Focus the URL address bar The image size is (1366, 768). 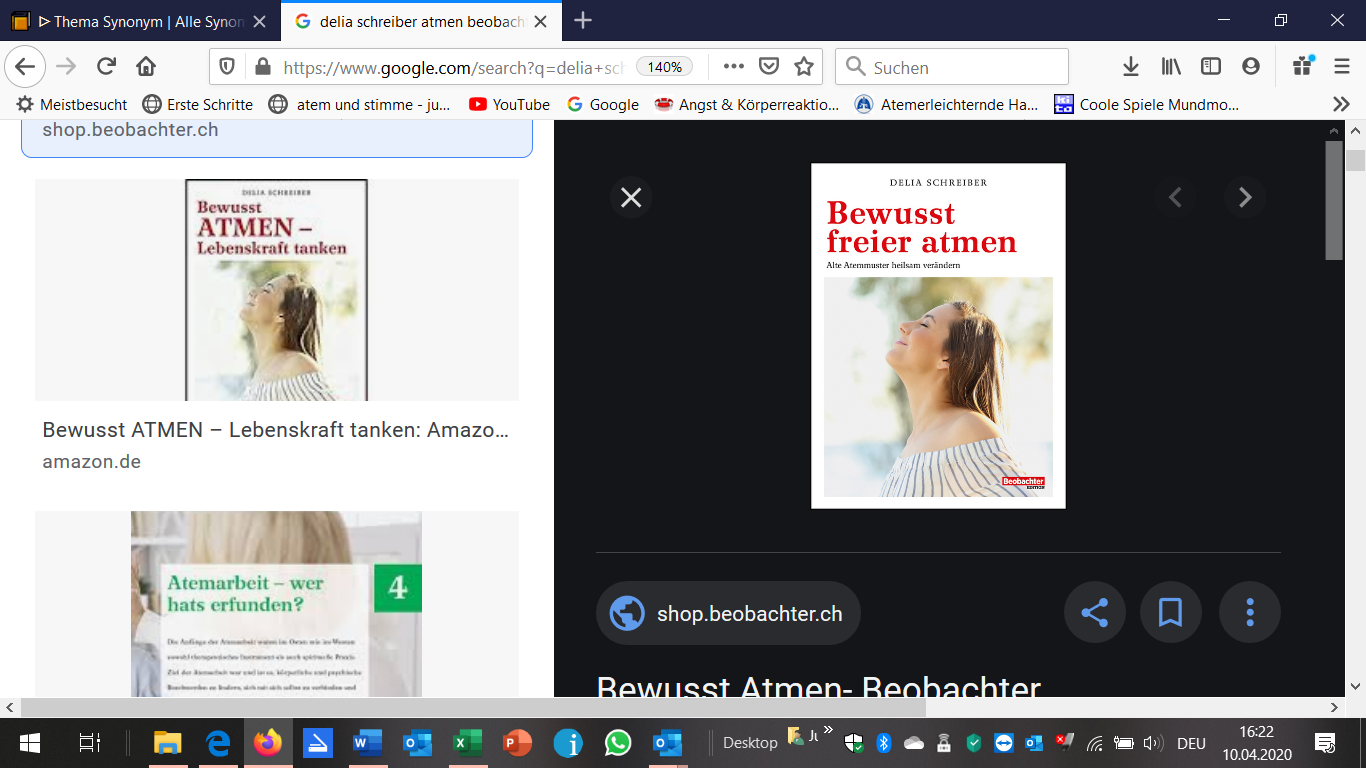pyautogui.click(x=452, y=67)
